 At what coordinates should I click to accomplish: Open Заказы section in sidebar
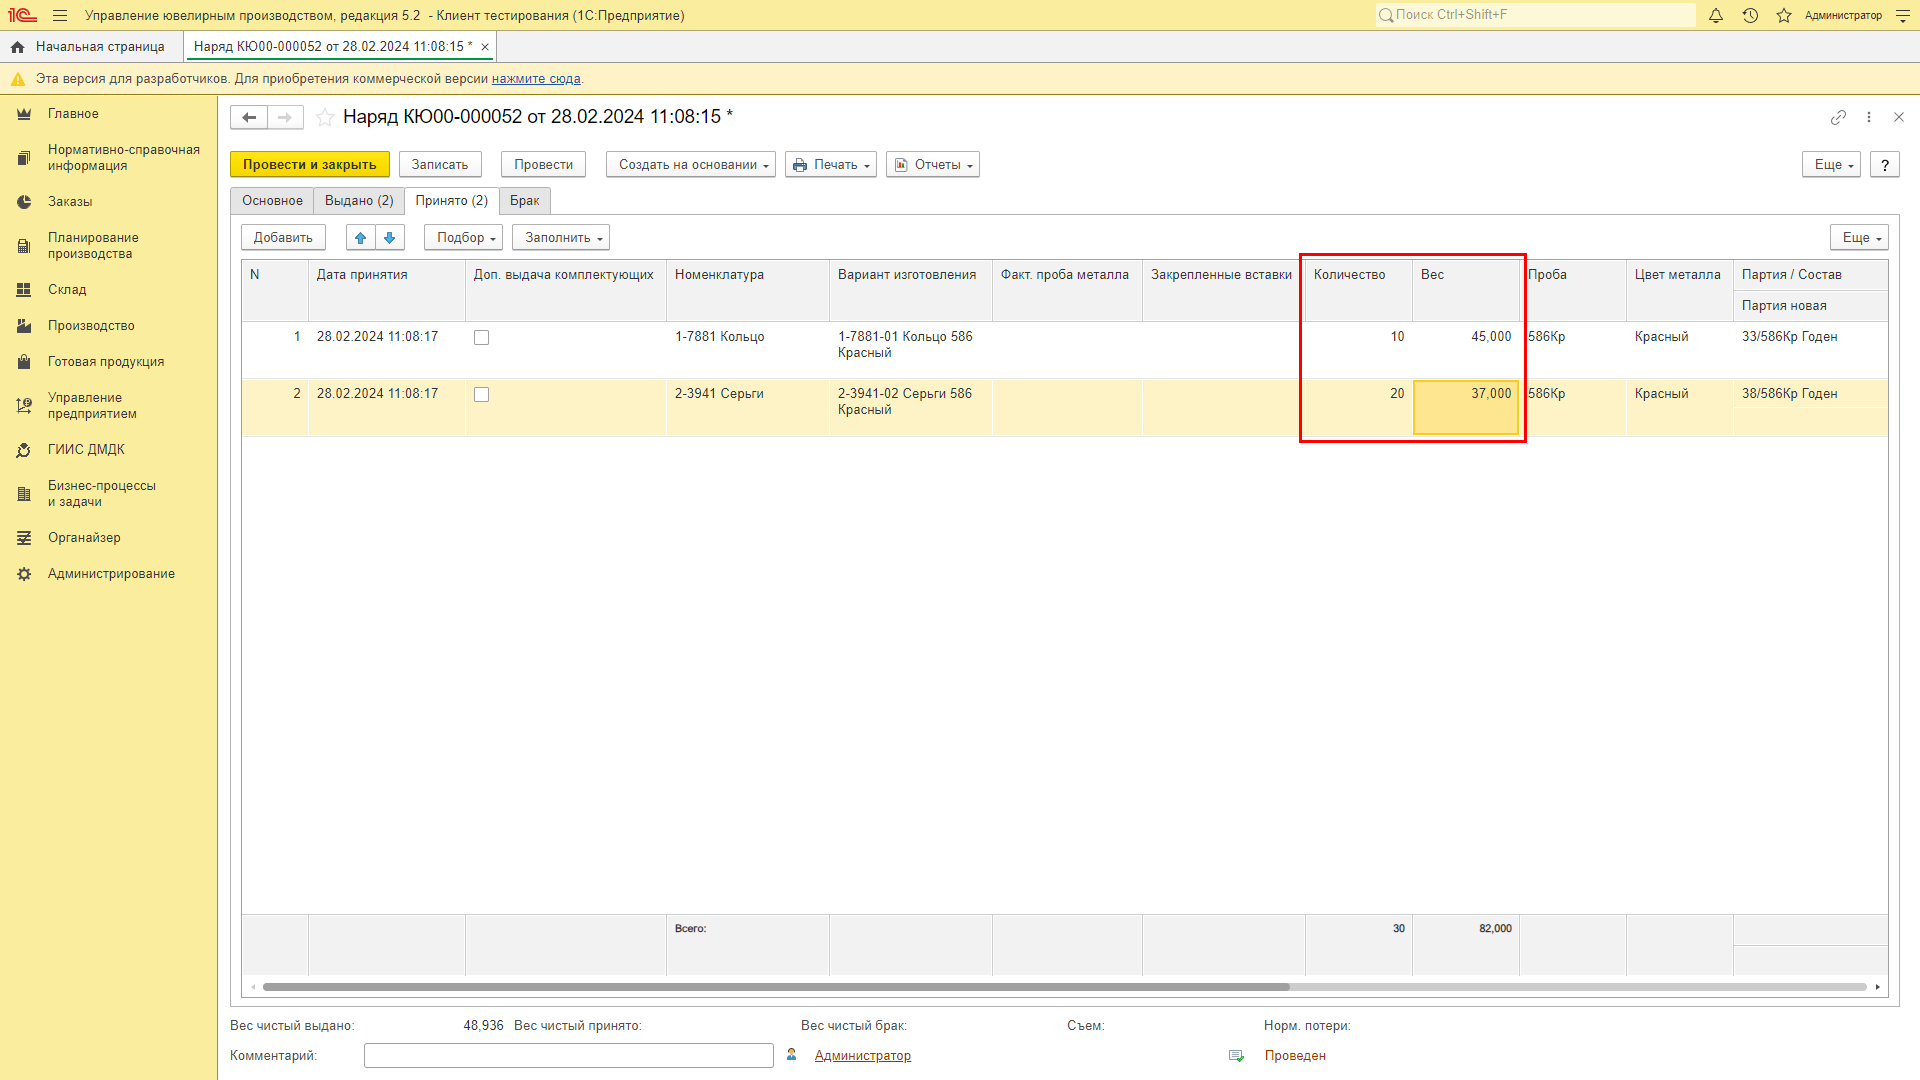(70, 202)
